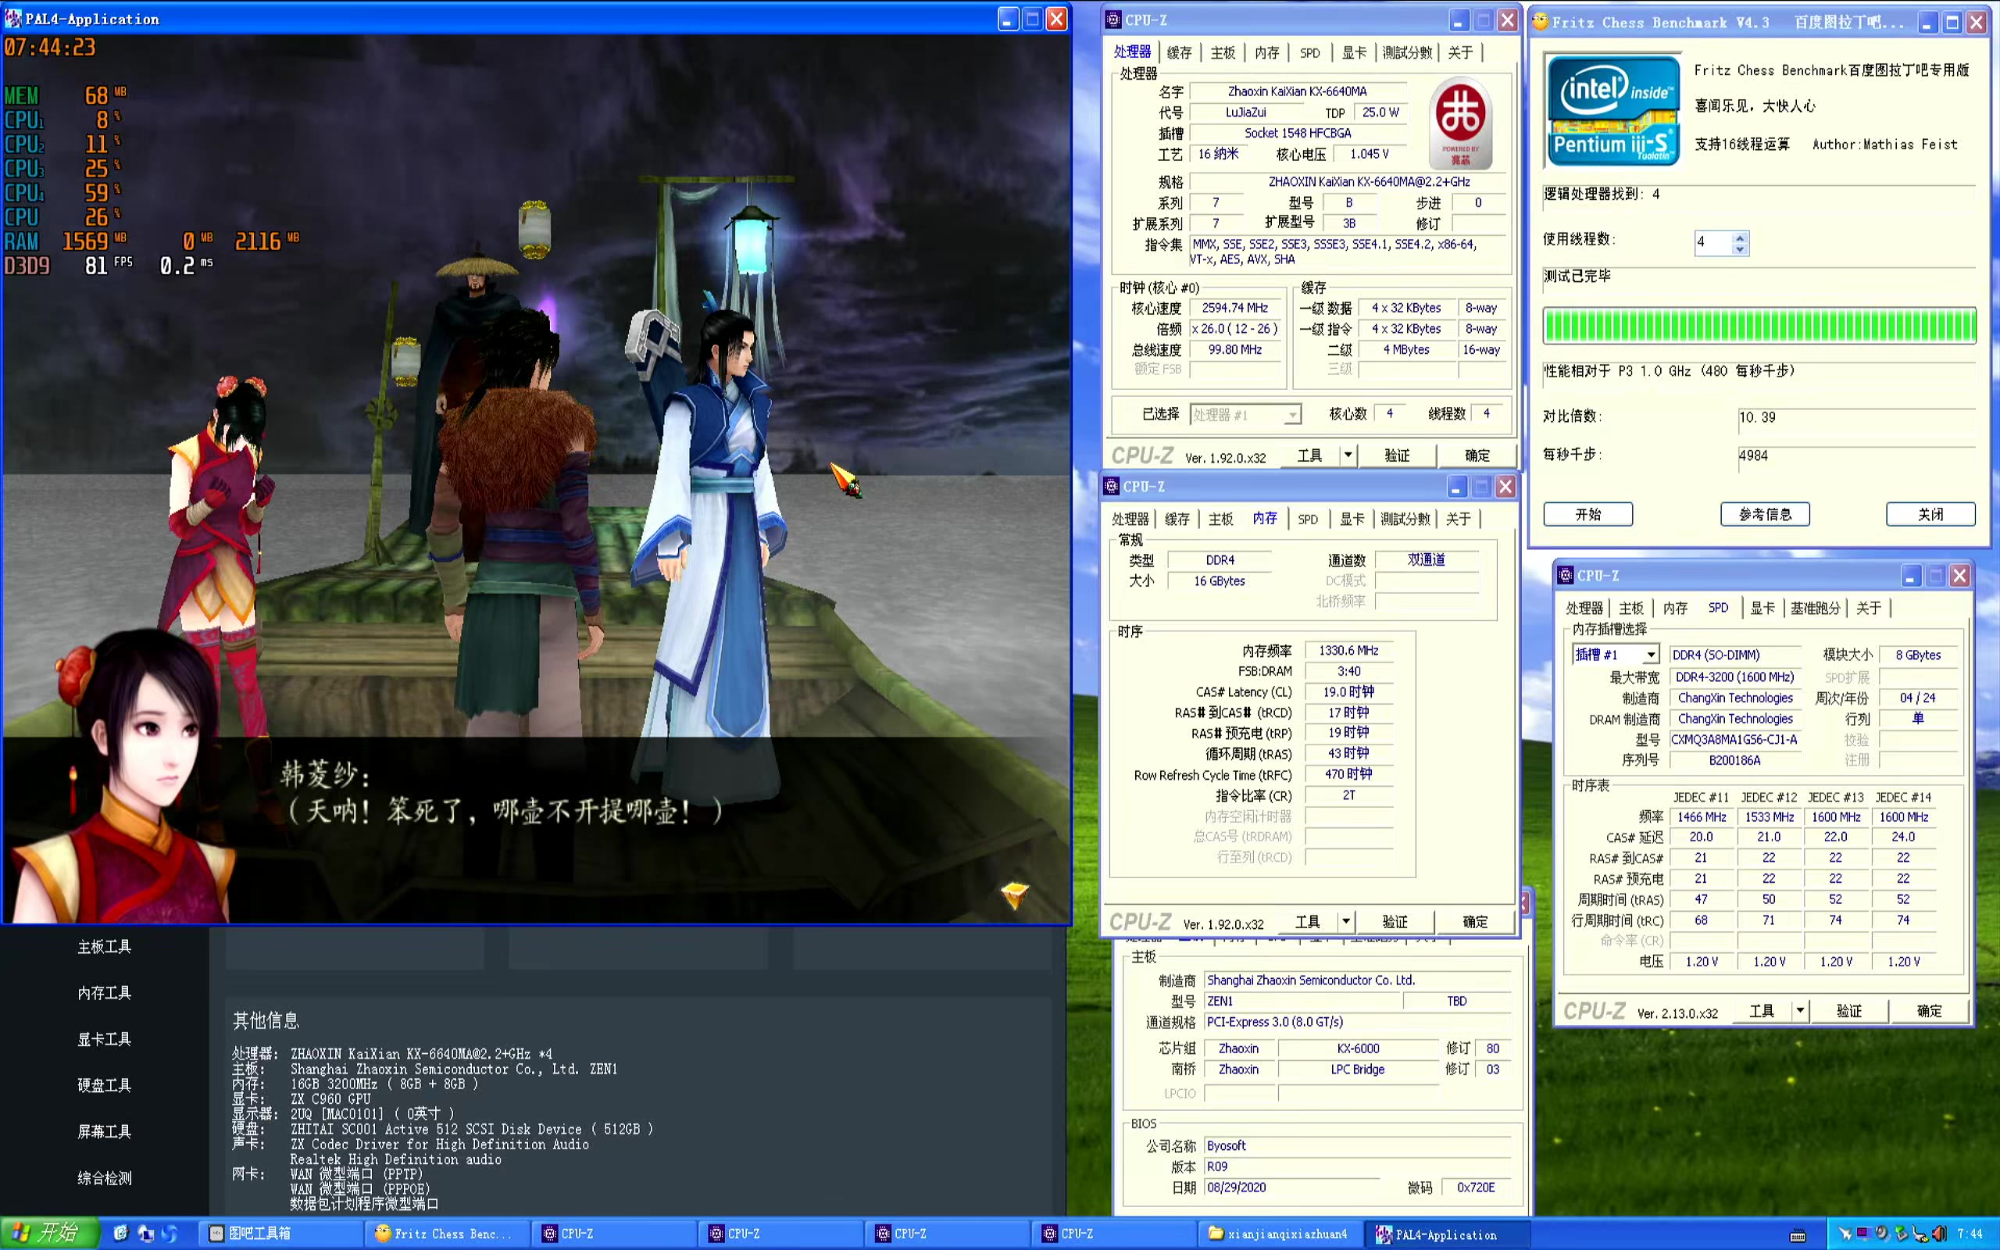
Task: Select PAL4-Application on the taskbar
Action: pyautogui.click(x=1447, y=1234)
